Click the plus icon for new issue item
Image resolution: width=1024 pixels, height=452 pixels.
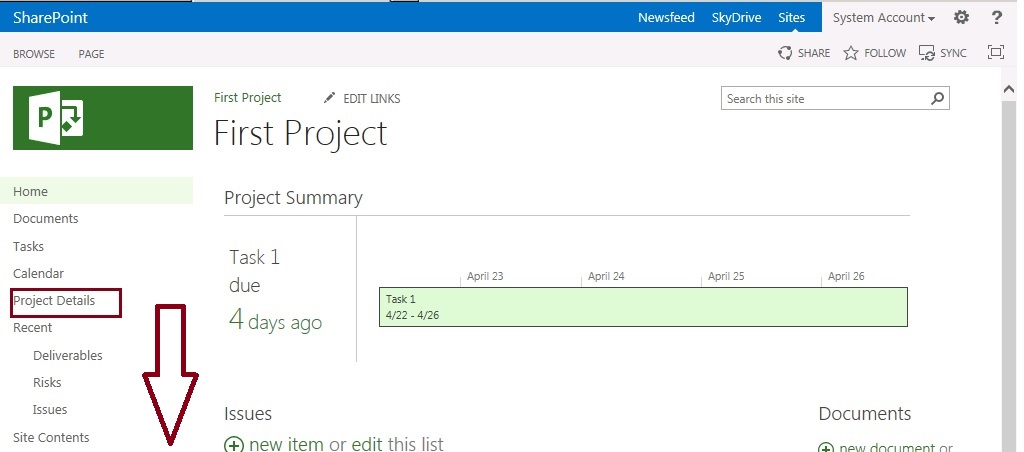pyautogui.click(x=234, y=444)
